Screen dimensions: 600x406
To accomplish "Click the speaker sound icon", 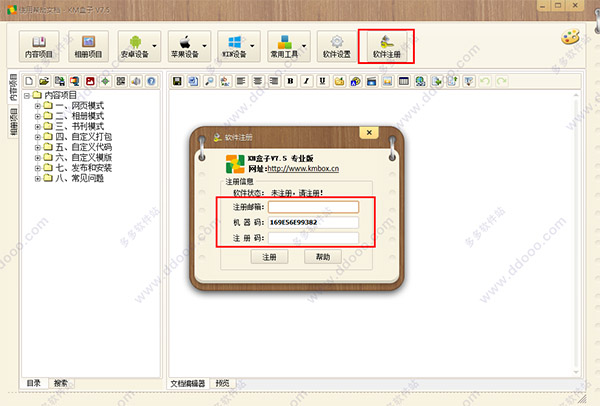I will tap(136, 81).
